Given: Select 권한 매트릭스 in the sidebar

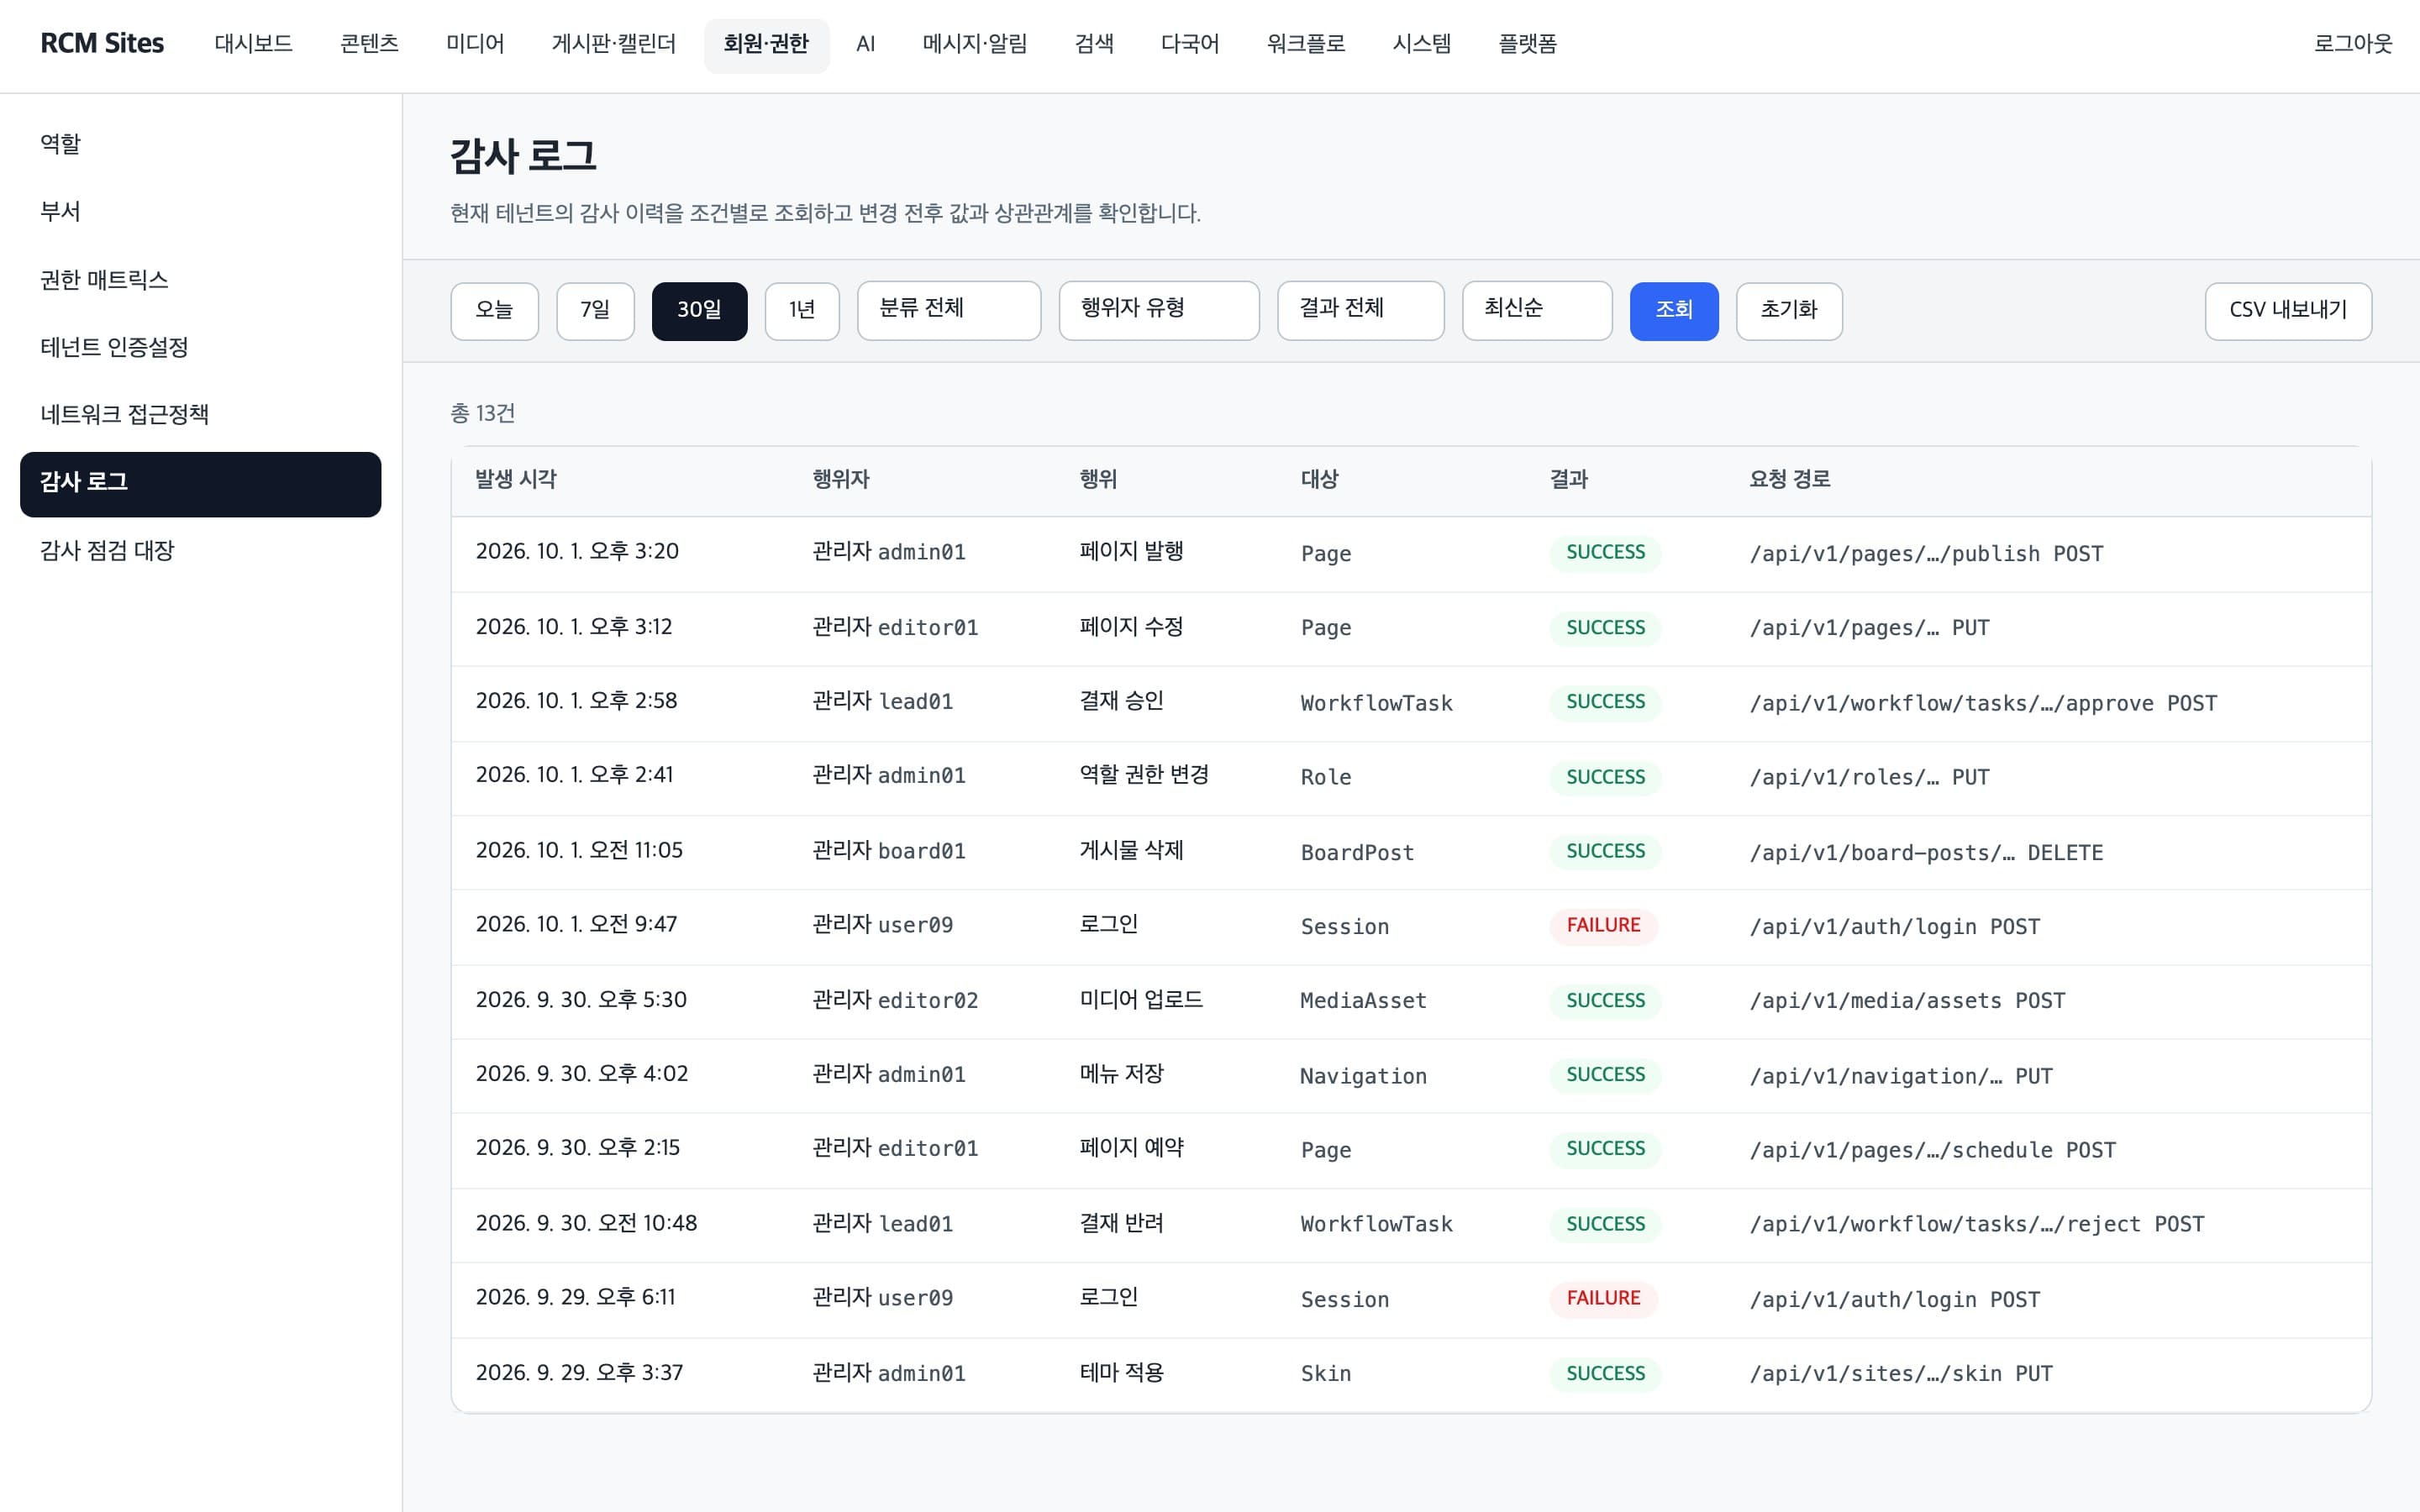Looking at the screenshot, I should (200, 280).
